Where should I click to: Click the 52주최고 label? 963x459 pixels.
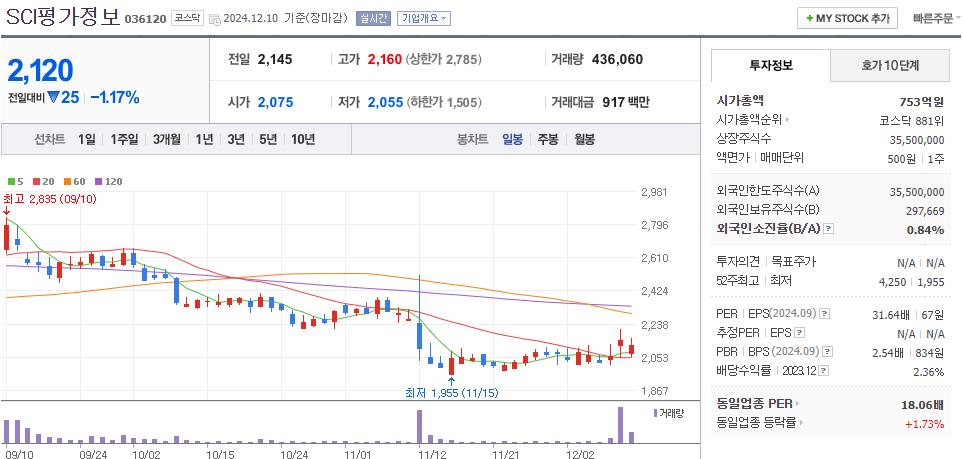coord(738,281)
